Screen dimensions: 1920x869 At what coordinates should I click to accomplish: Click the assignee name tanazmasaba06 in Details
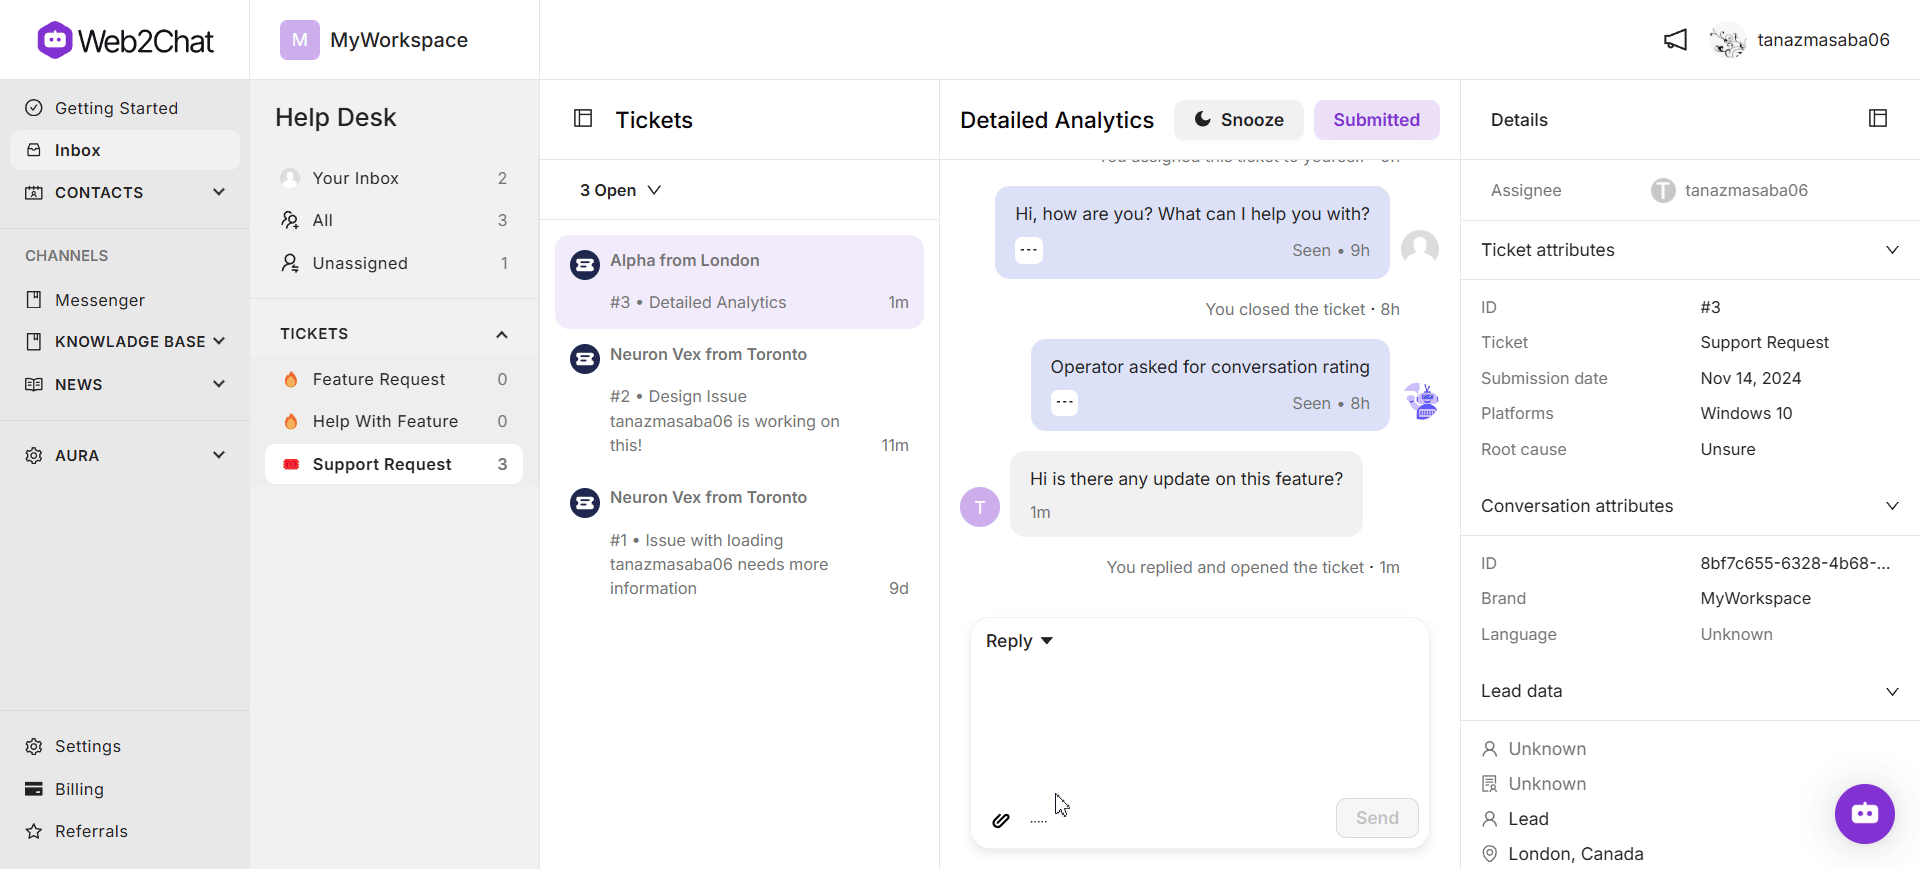1746,190
